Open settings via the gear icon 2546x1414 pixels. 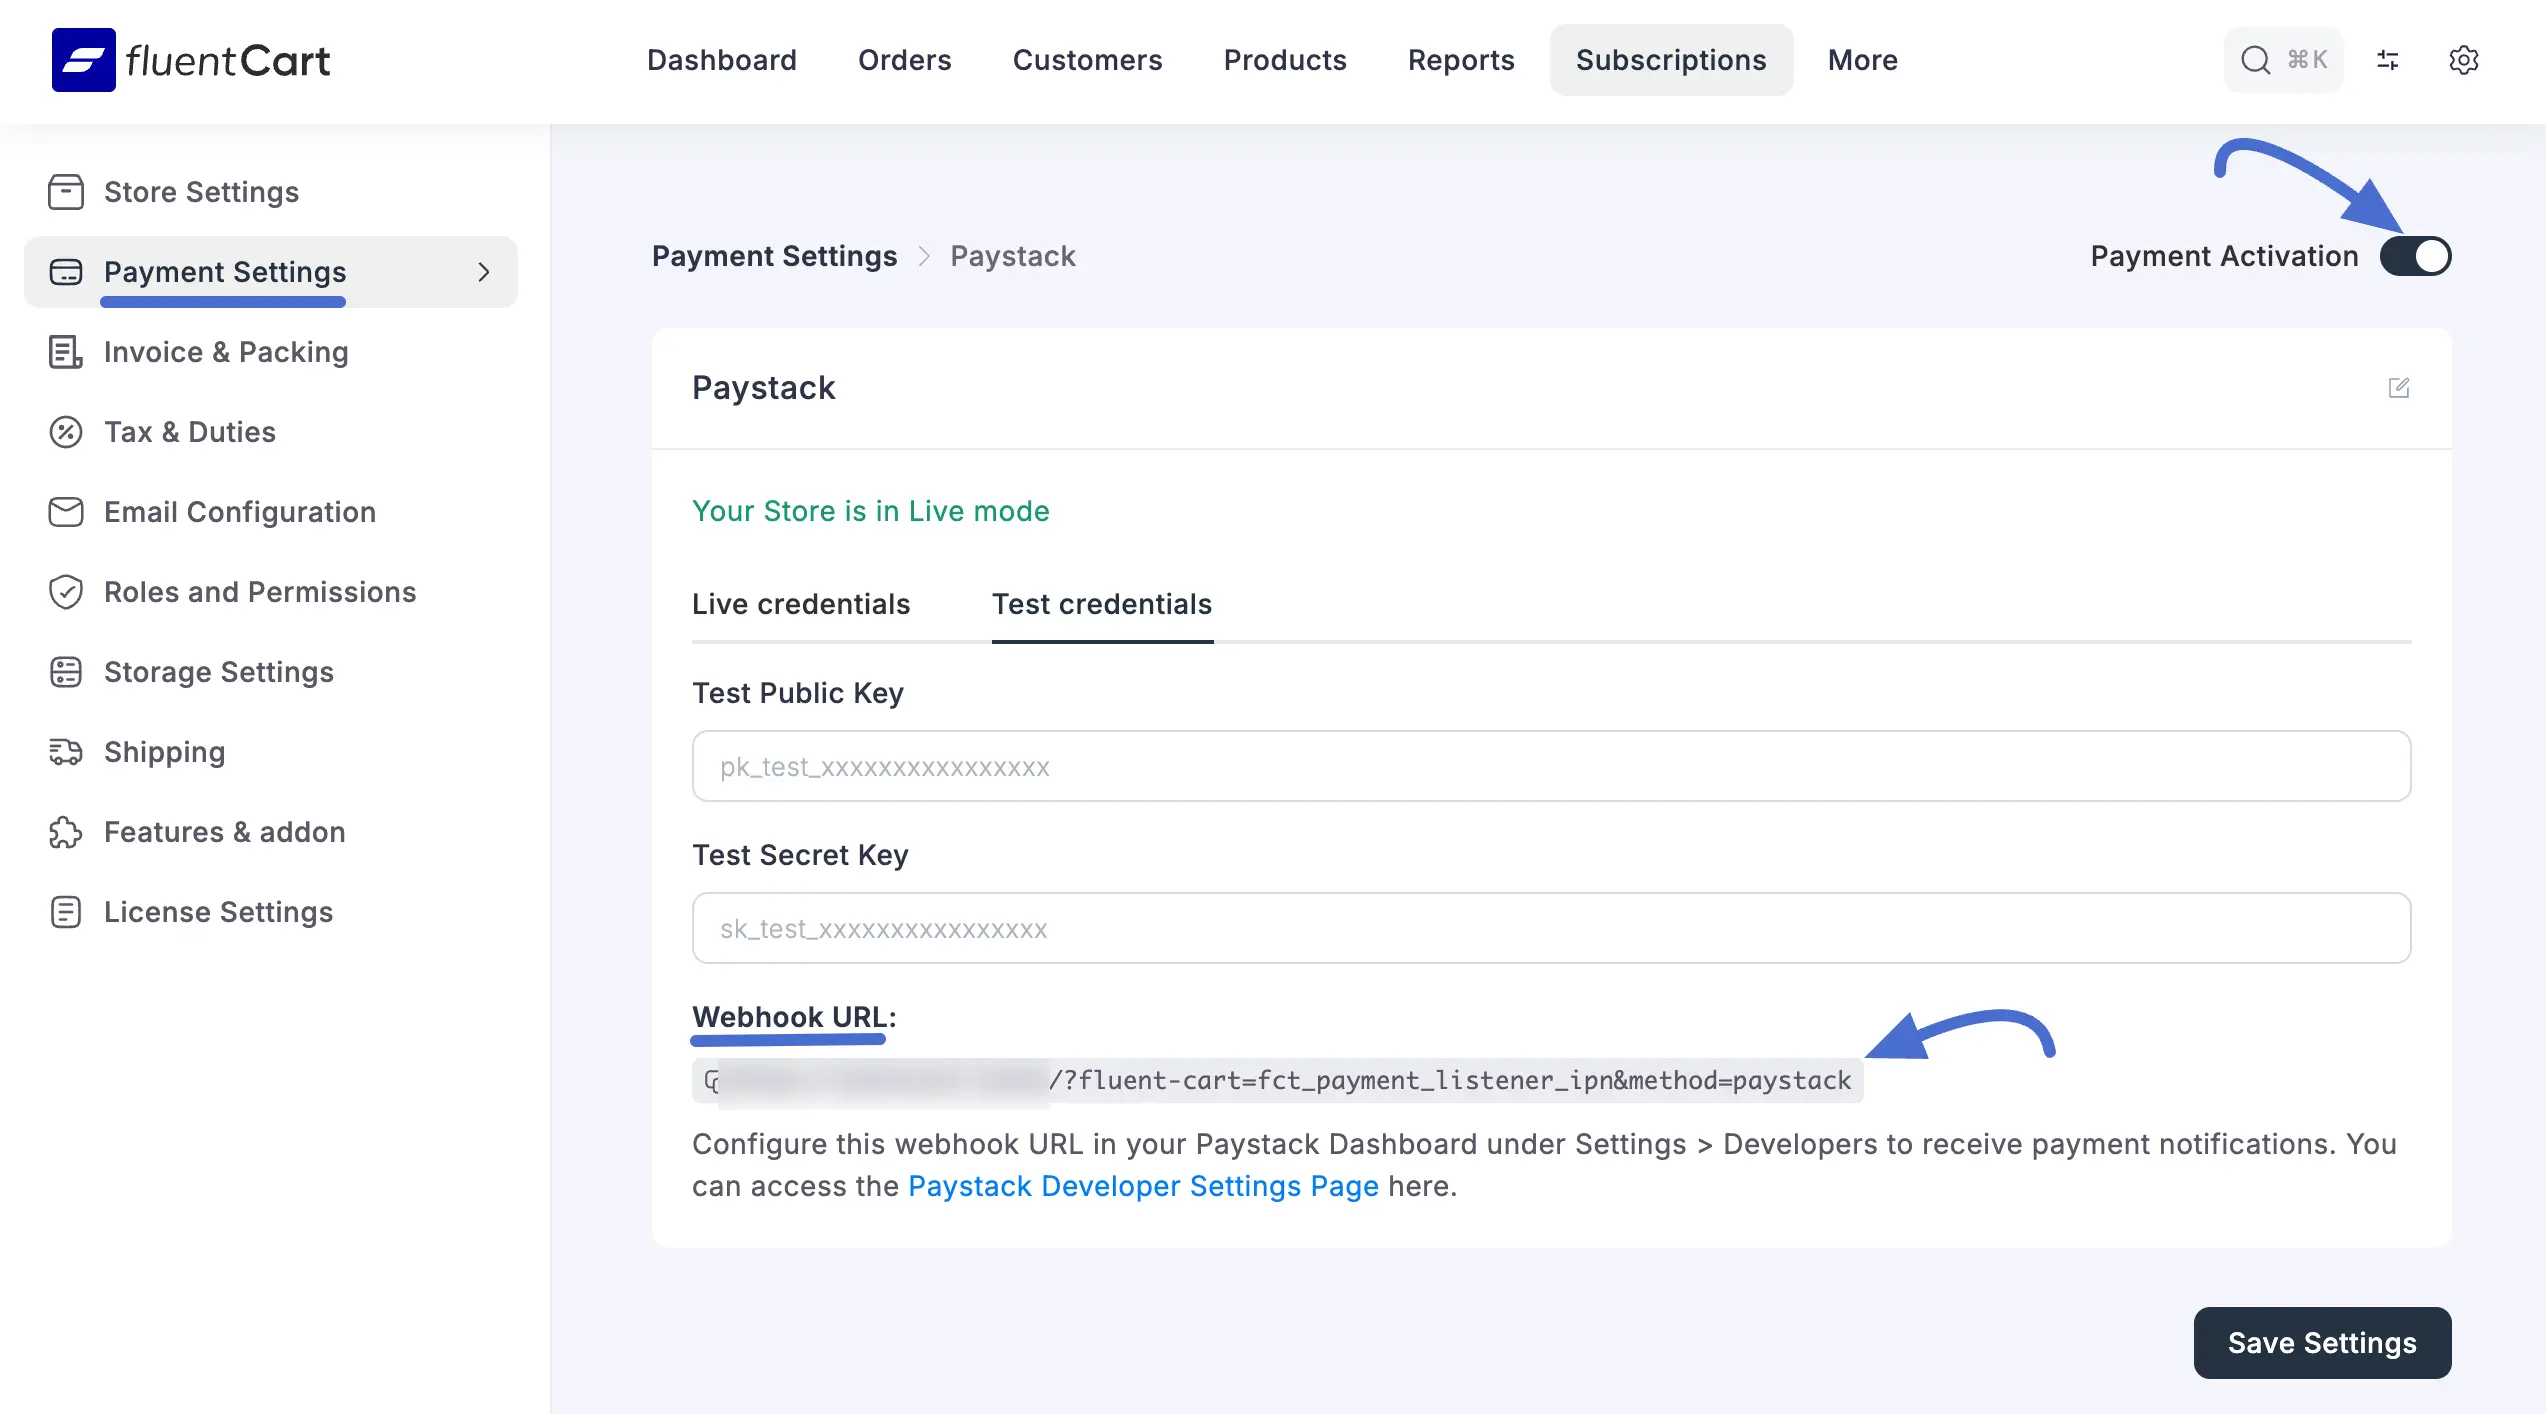tap(2464, 60)
